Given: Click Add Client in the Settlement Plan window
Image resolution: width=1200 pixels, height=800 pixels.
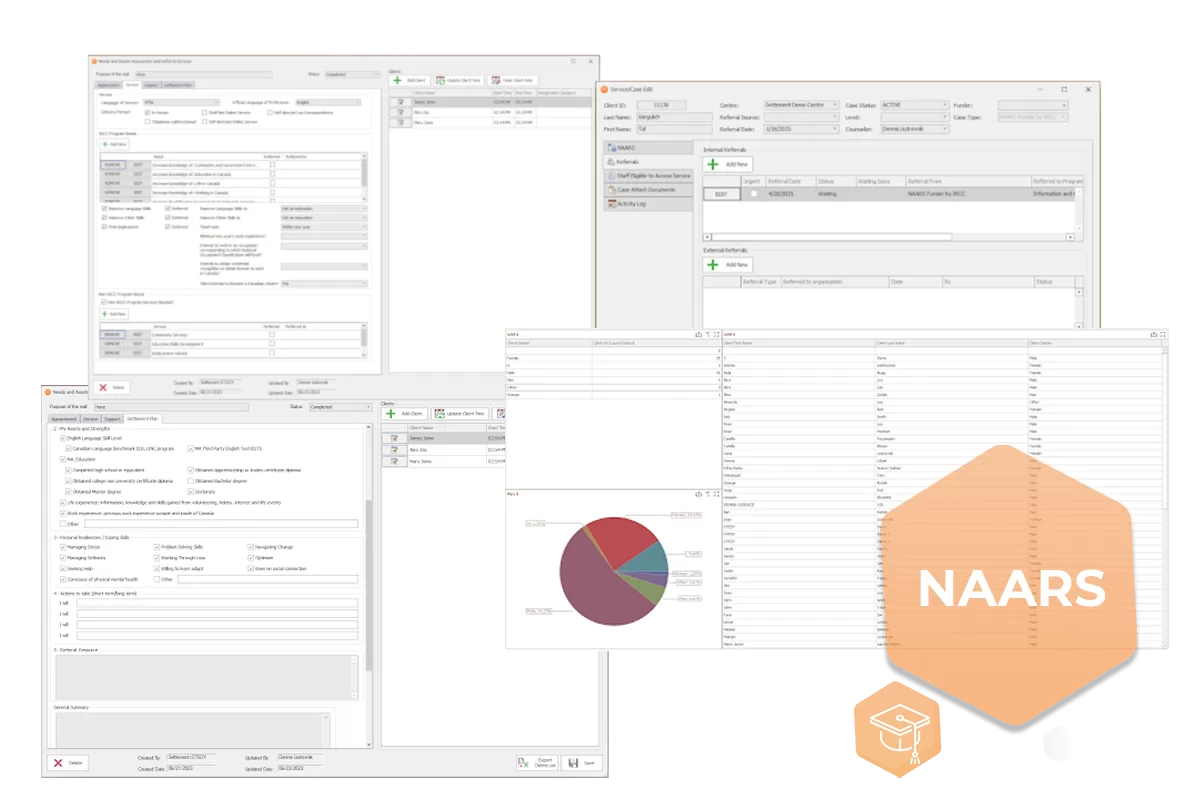Looking at the screenshot, I should 405,413.
